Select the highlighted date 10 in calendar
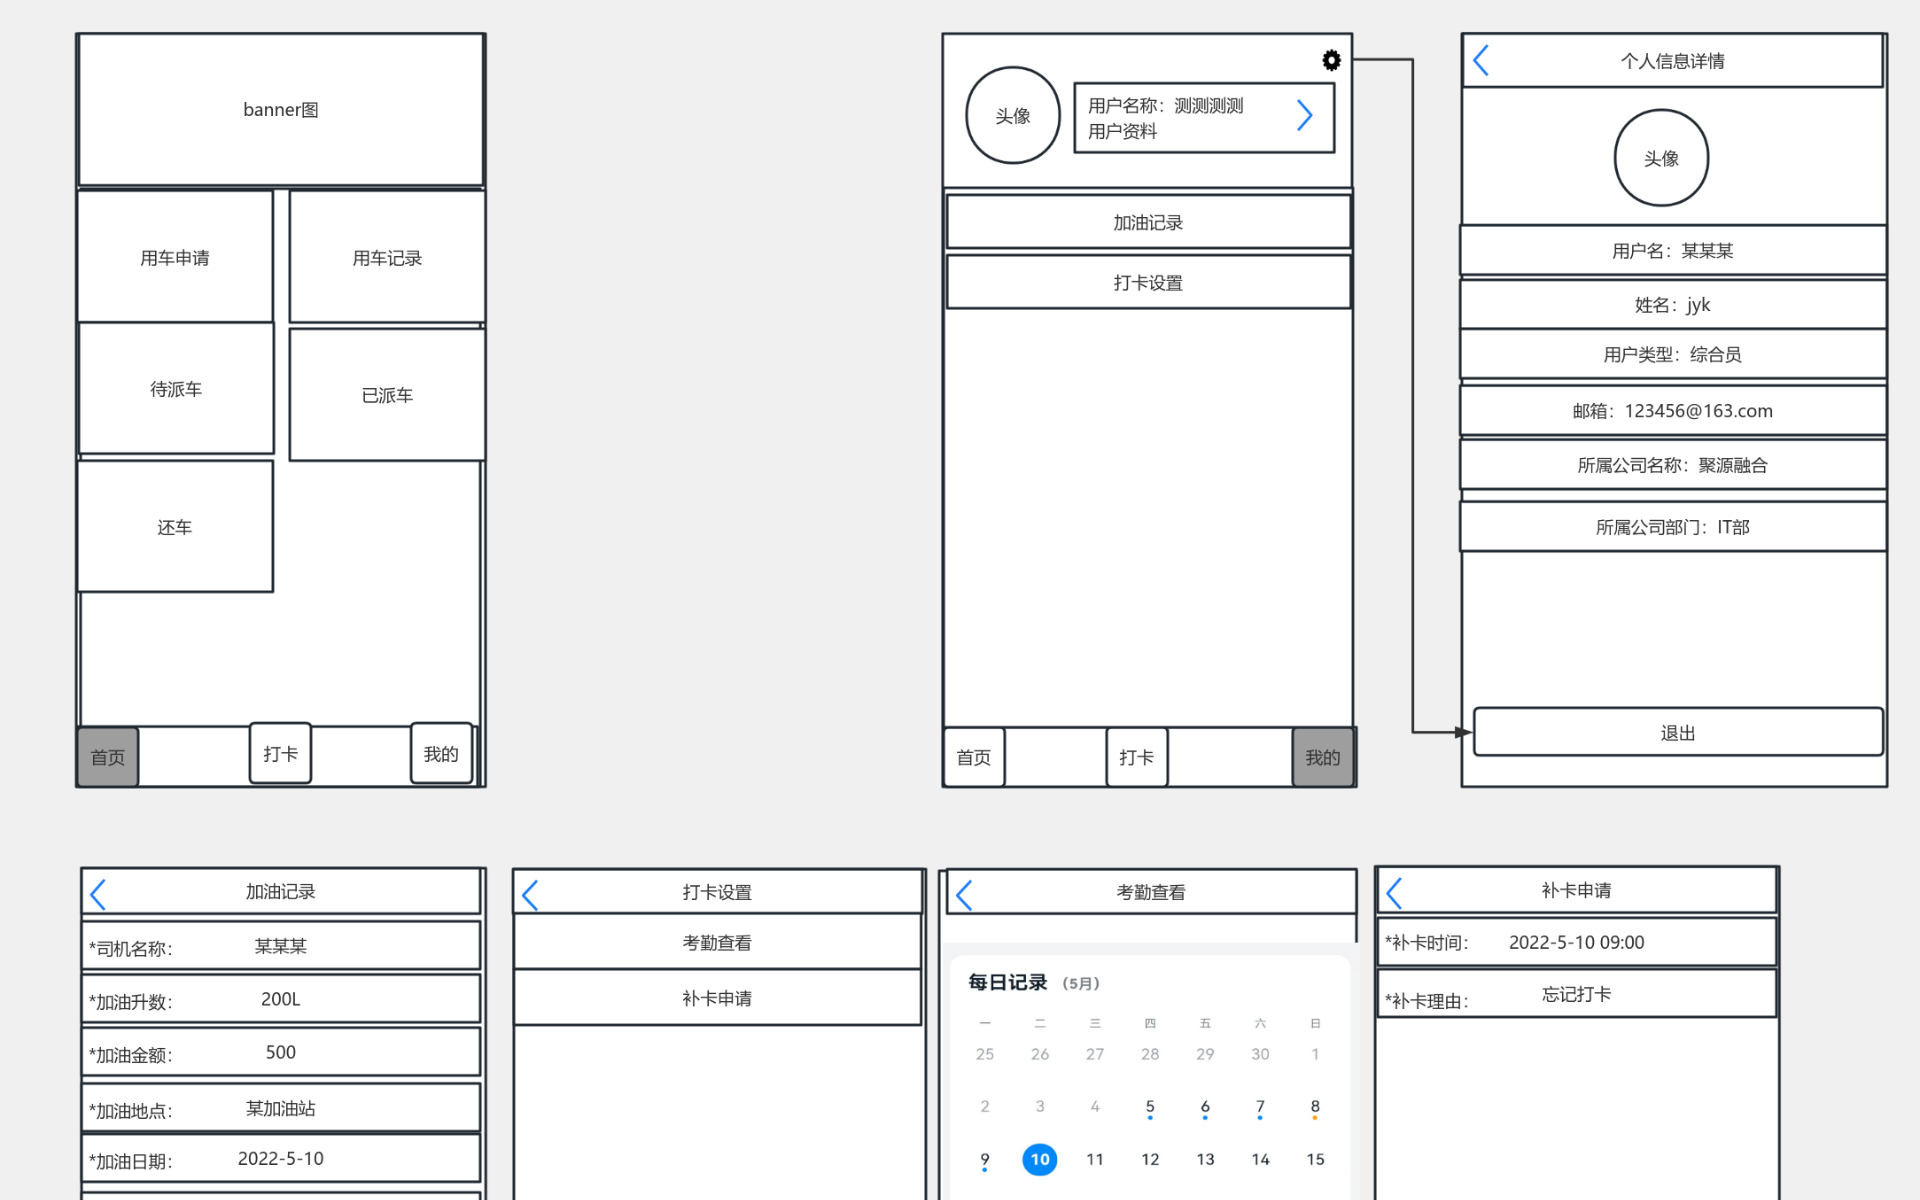Image resolution: width=1920 pixels, height=1200 pixels. click(x=1039, y=1159)
